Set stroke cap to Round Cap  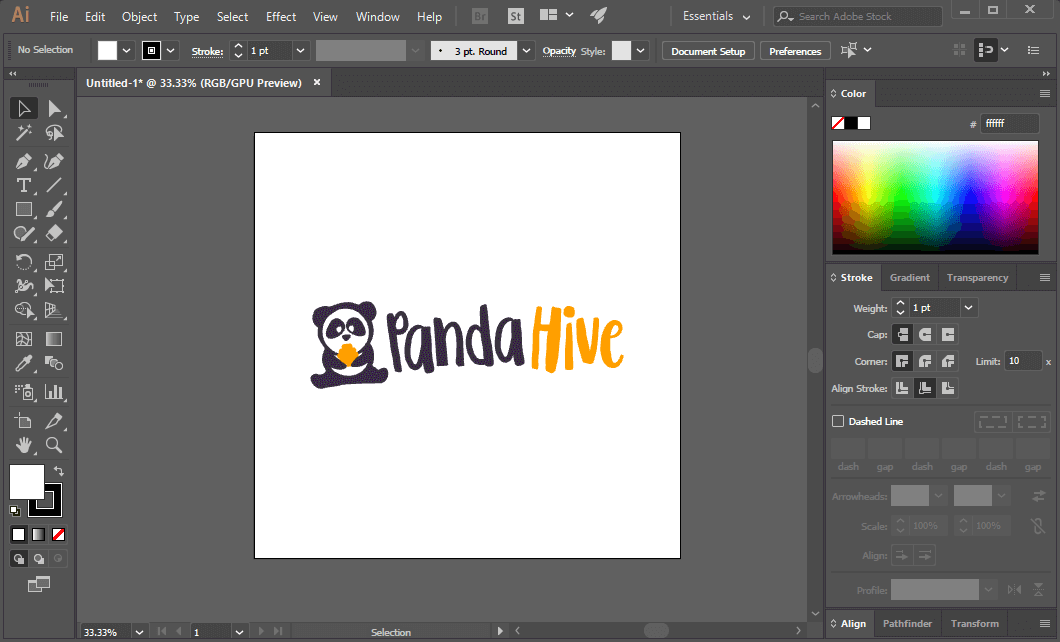924,334
